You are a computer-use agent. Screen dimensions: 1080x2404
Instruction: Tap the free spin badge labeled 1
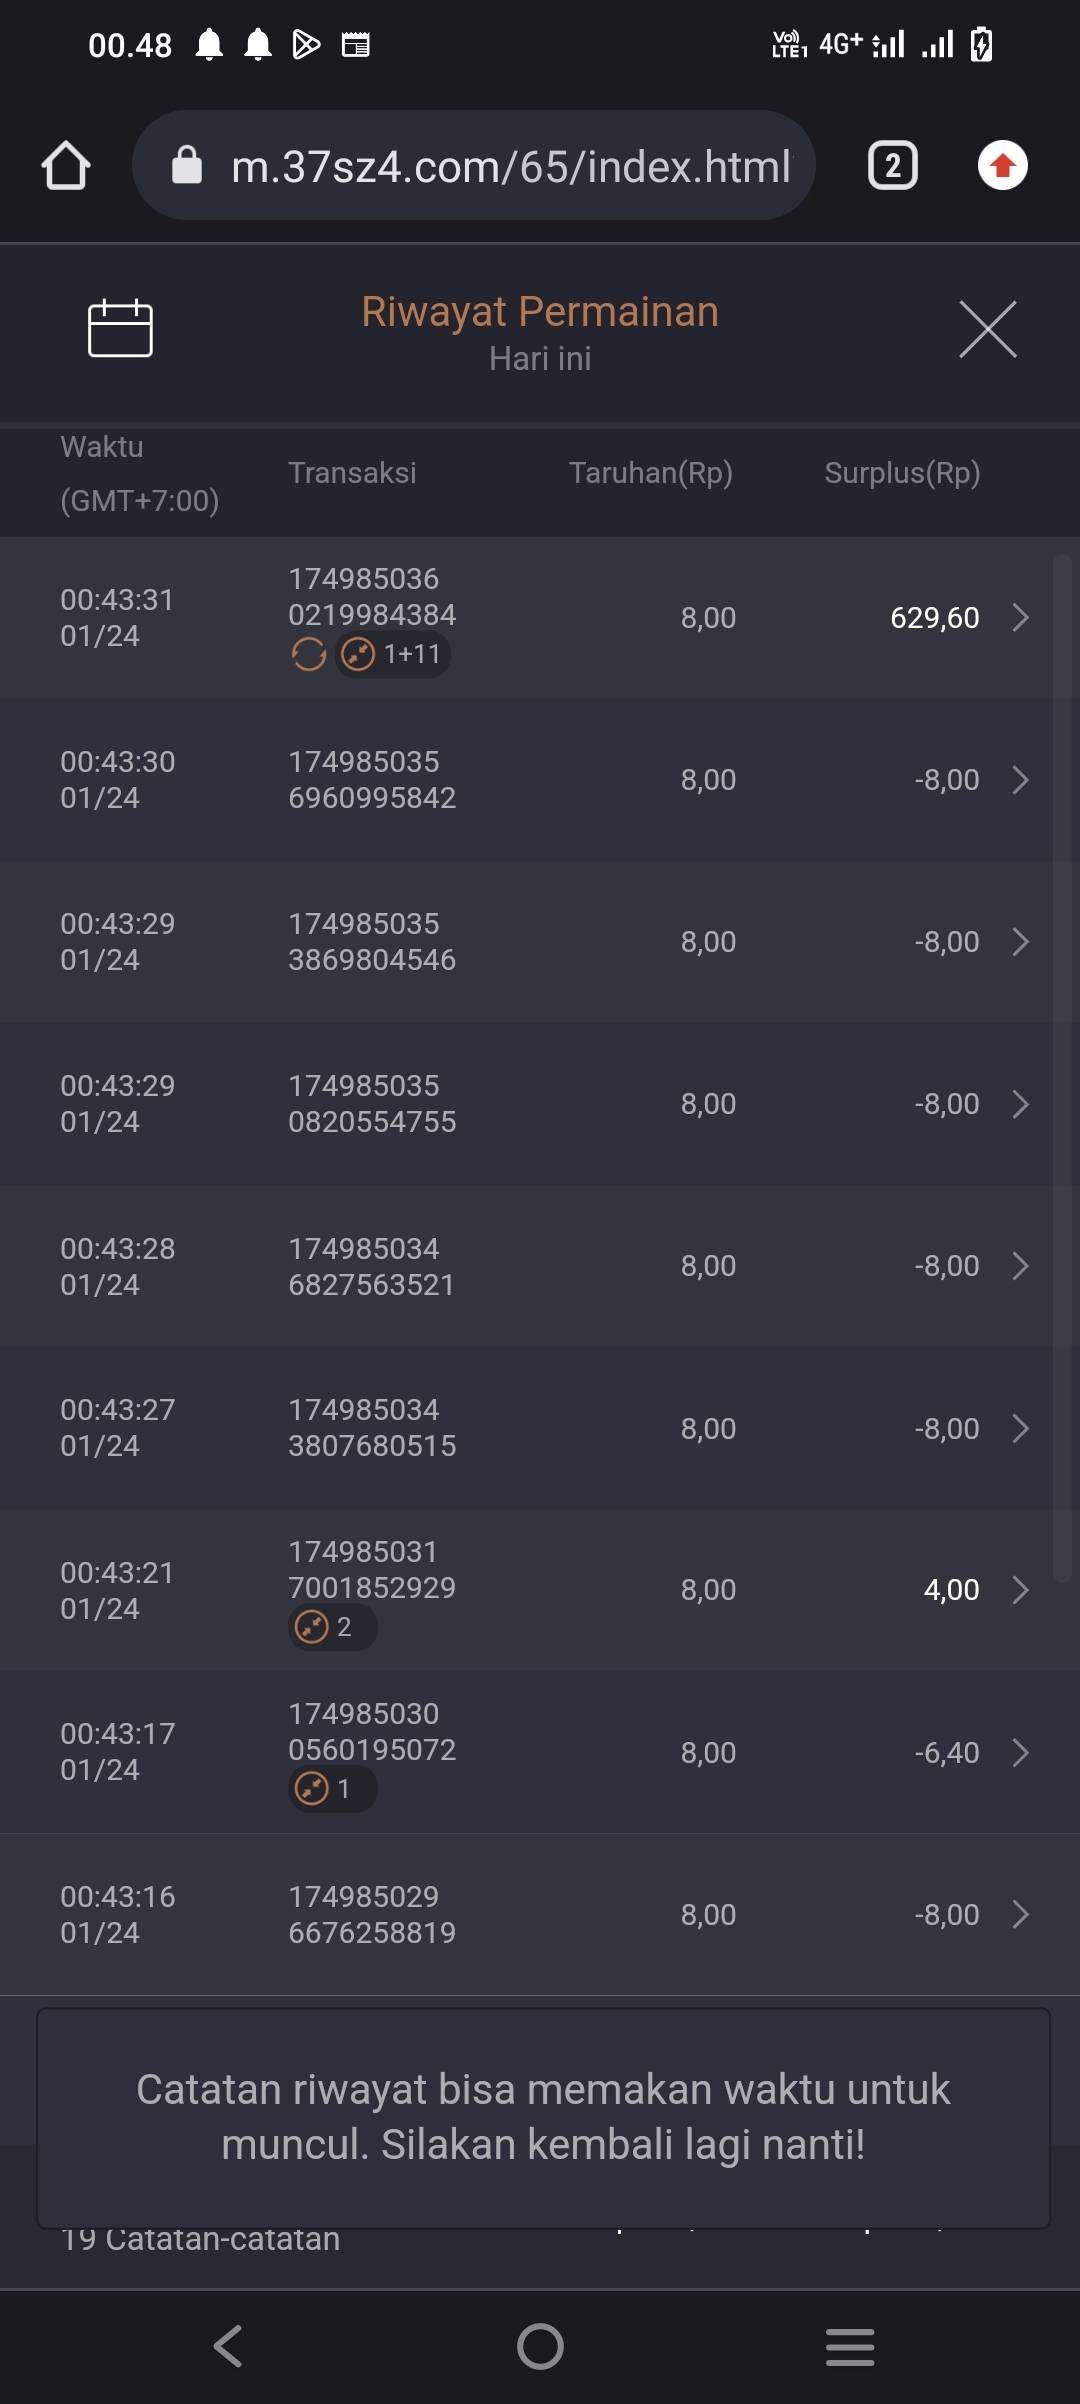coord(332,1788)
